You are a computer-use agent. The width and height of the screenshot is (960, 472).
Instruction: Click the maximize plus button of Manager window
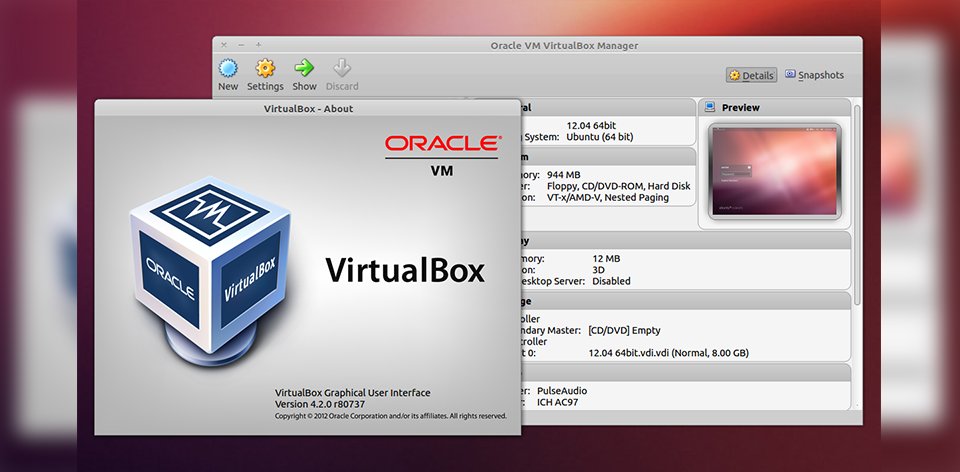point(258,45)
